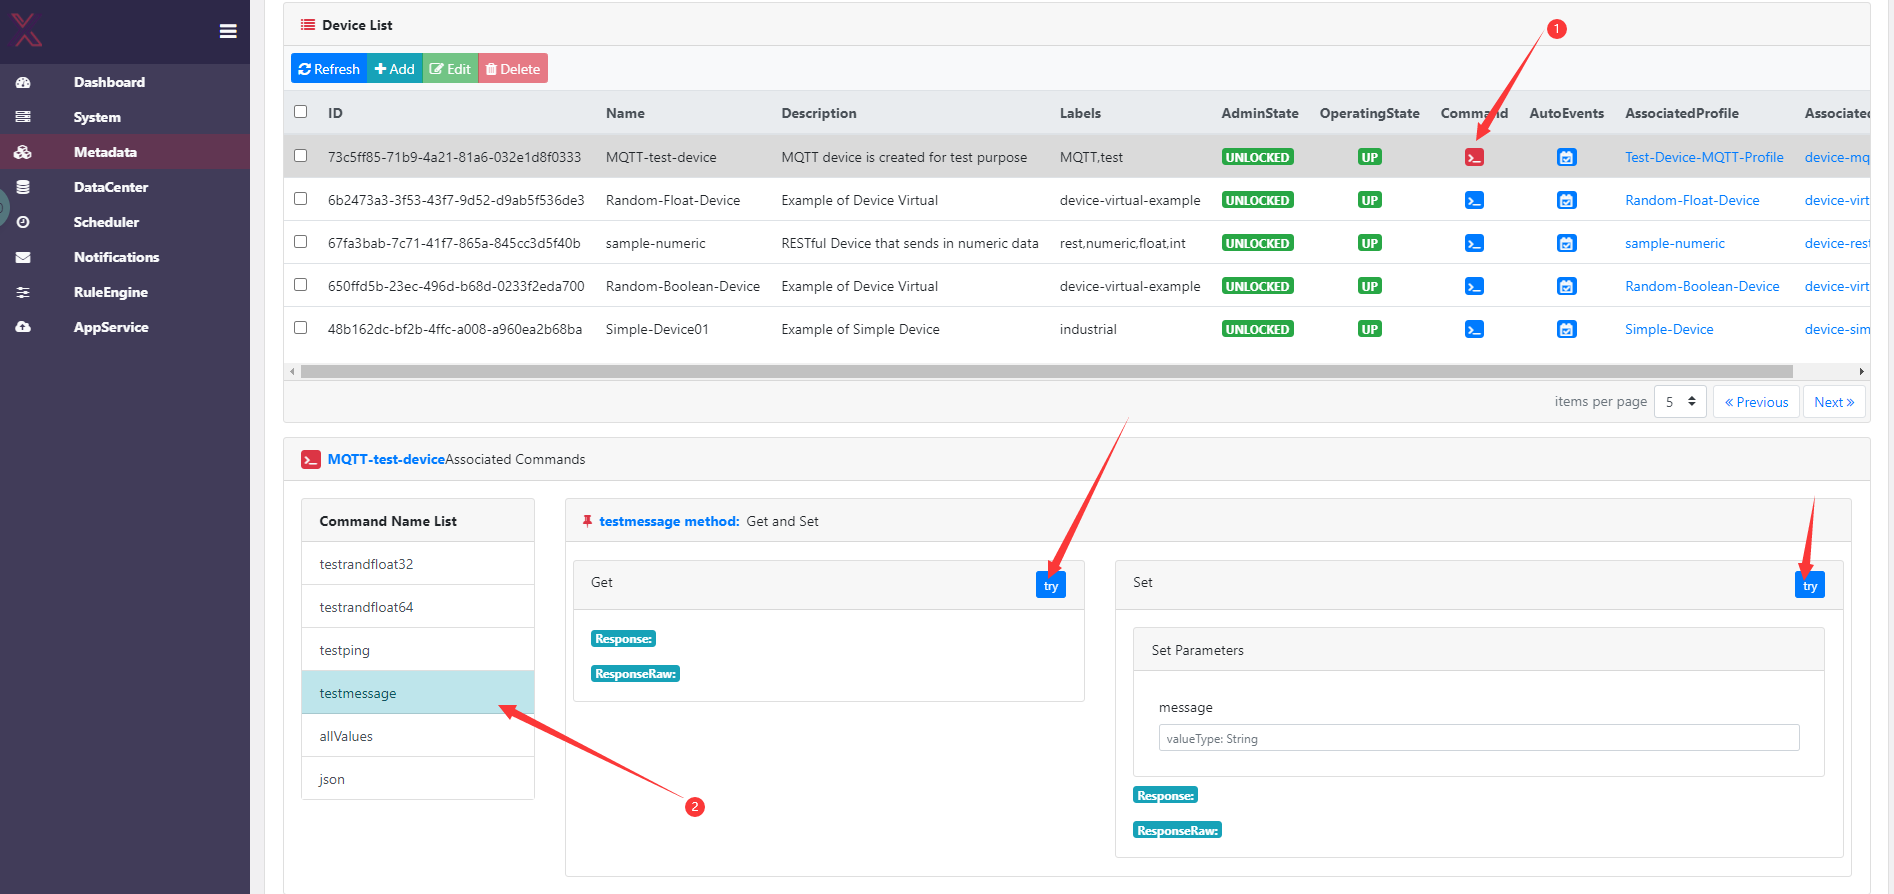Open Notifications in the sidebar
This screenshot has height=894, width=1894.
point(116,257)
